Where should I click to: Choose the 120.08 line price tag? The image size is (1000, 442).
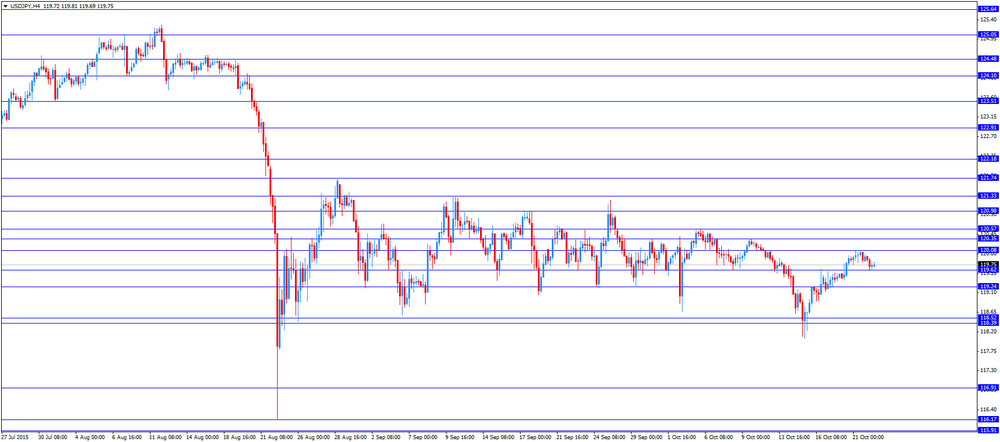pyautogui.click(x=988, y=249)
